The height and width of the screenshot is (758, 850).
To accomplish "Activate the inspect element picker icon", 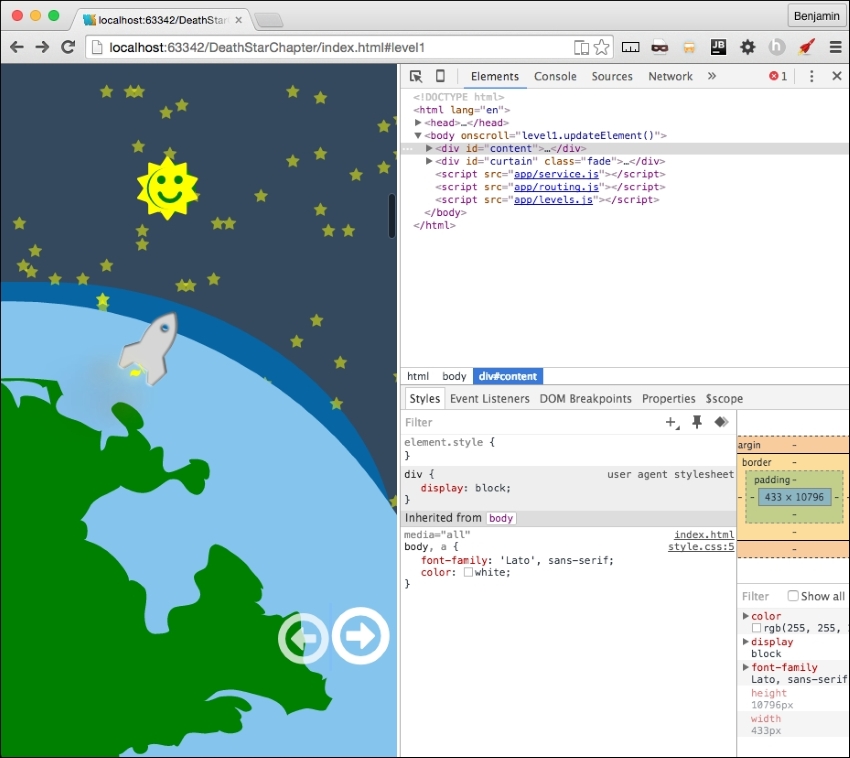I will tap(416, 76).
